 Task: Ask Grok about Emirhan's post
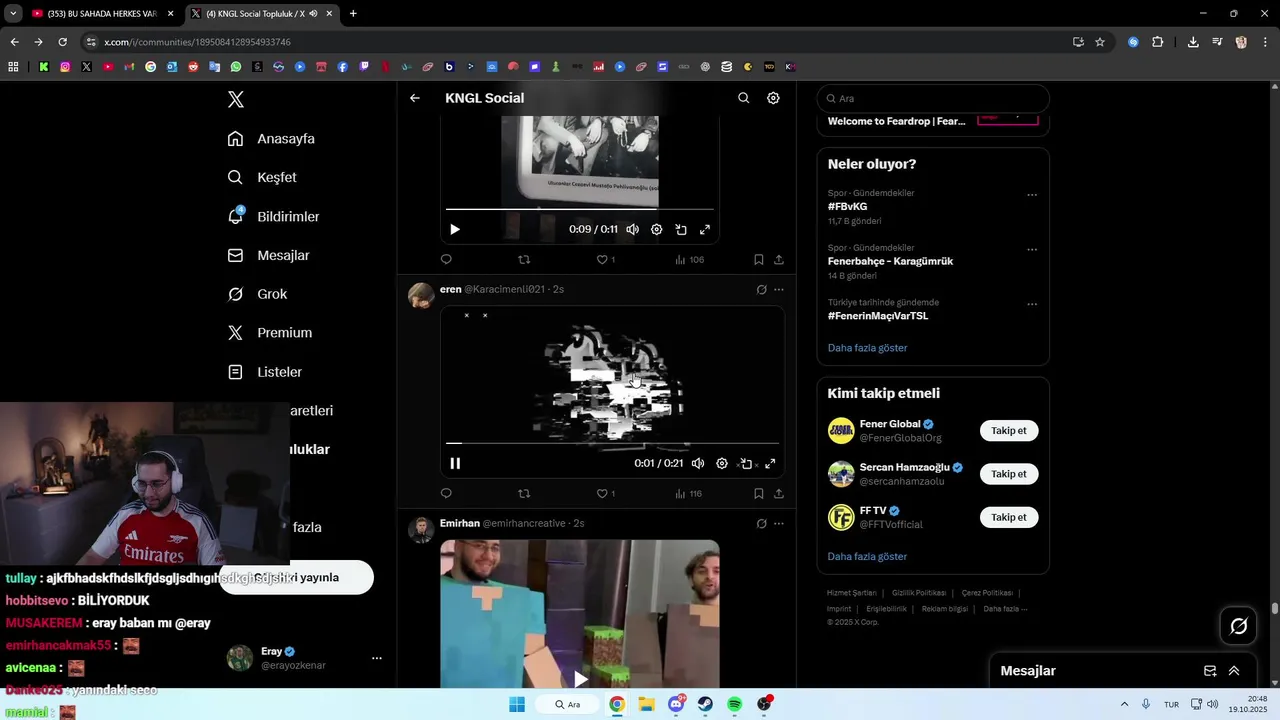coord(761,523)
